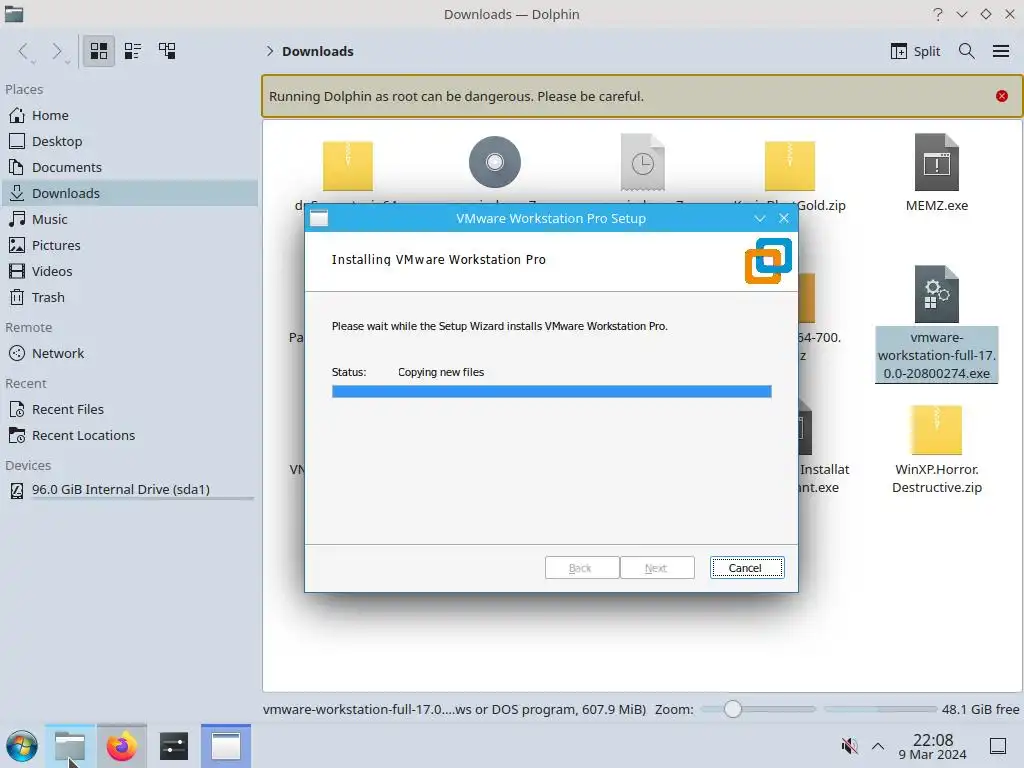Select the MEMZ.exe file icon
The width and height of the screenshot is (1024, 768).
click(x=936, y=163)
